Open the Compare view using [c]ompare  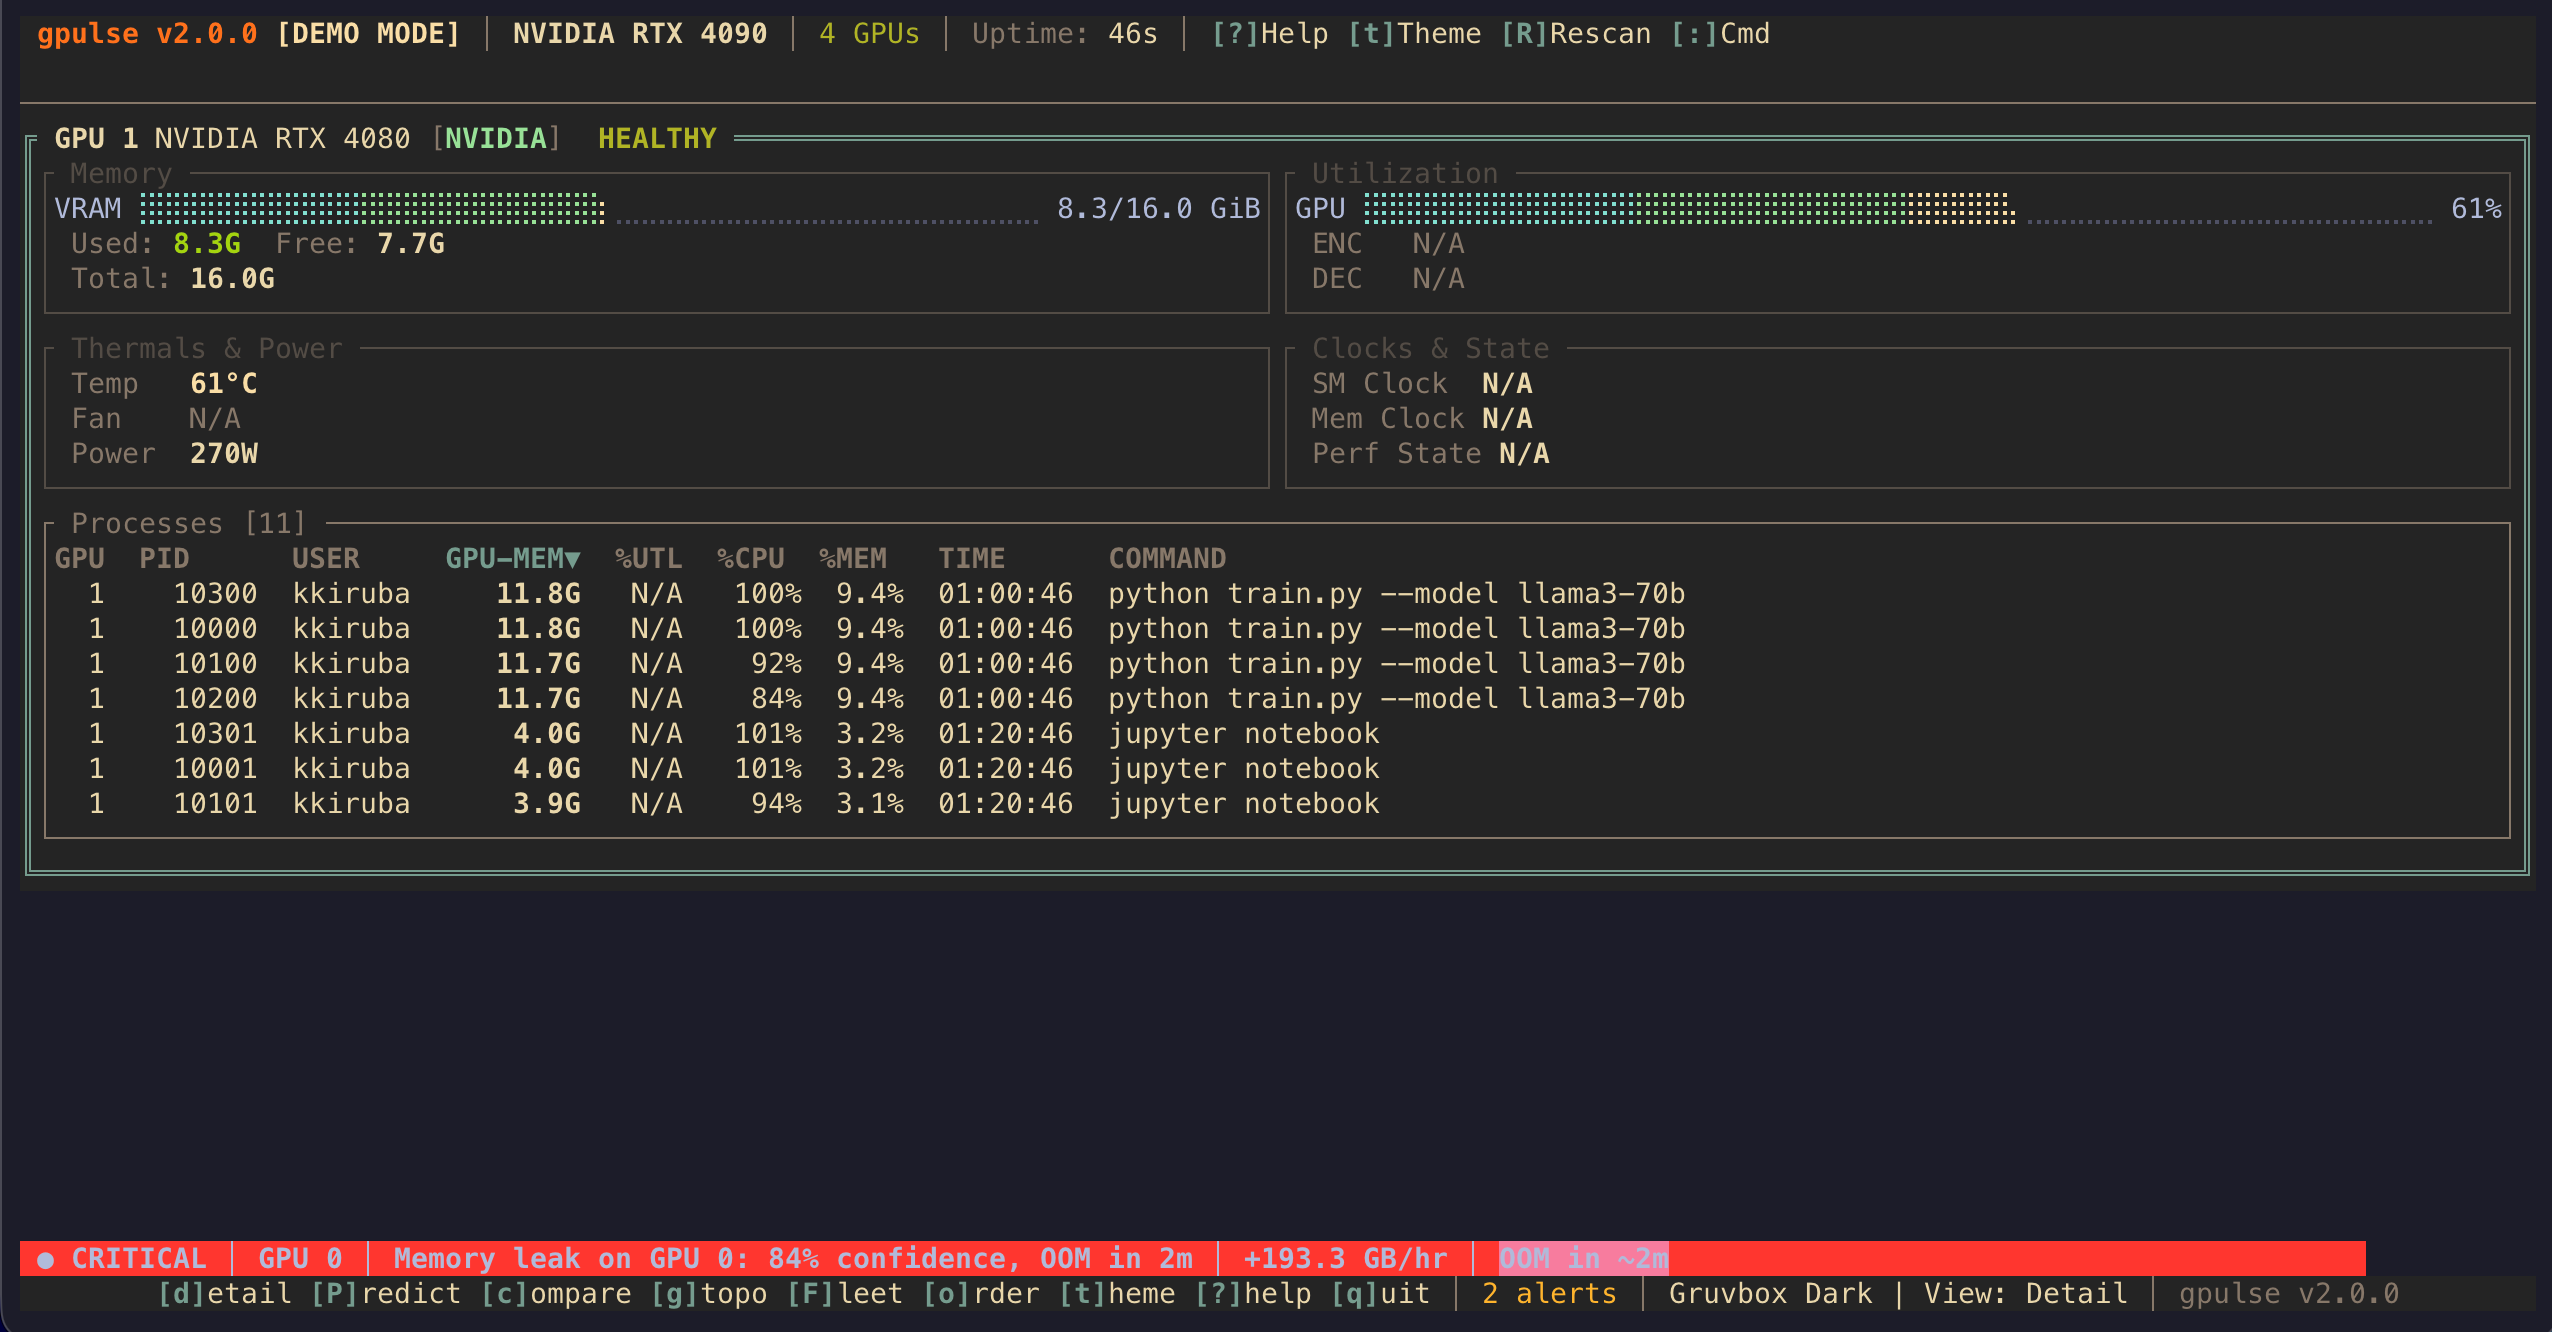coord(557,1293)
